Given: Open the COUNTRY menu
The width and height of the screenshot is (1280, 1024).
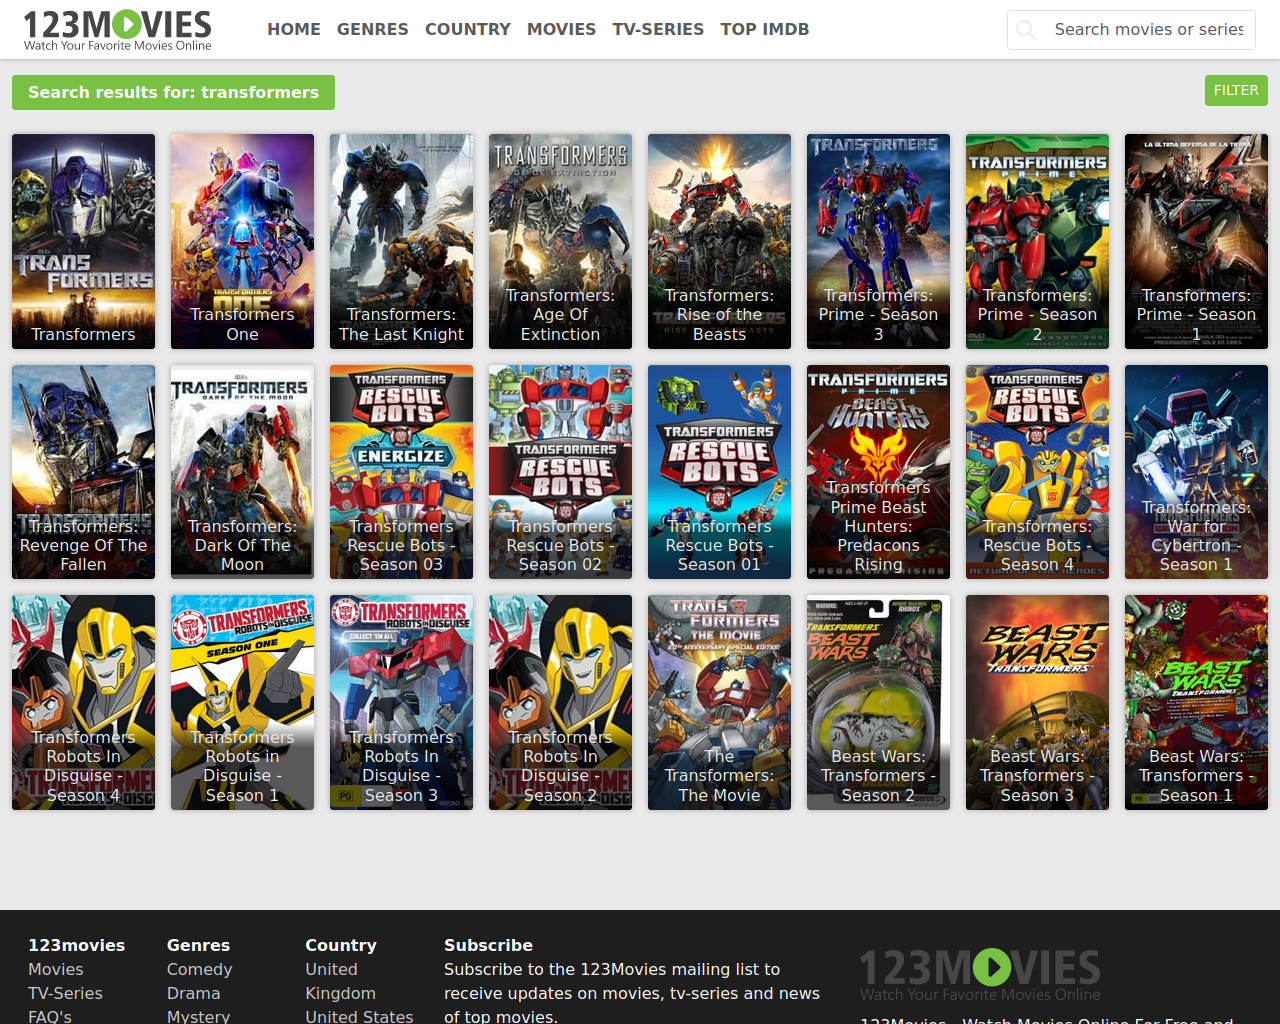Looking at the screenshot, I should coord(468,29).
